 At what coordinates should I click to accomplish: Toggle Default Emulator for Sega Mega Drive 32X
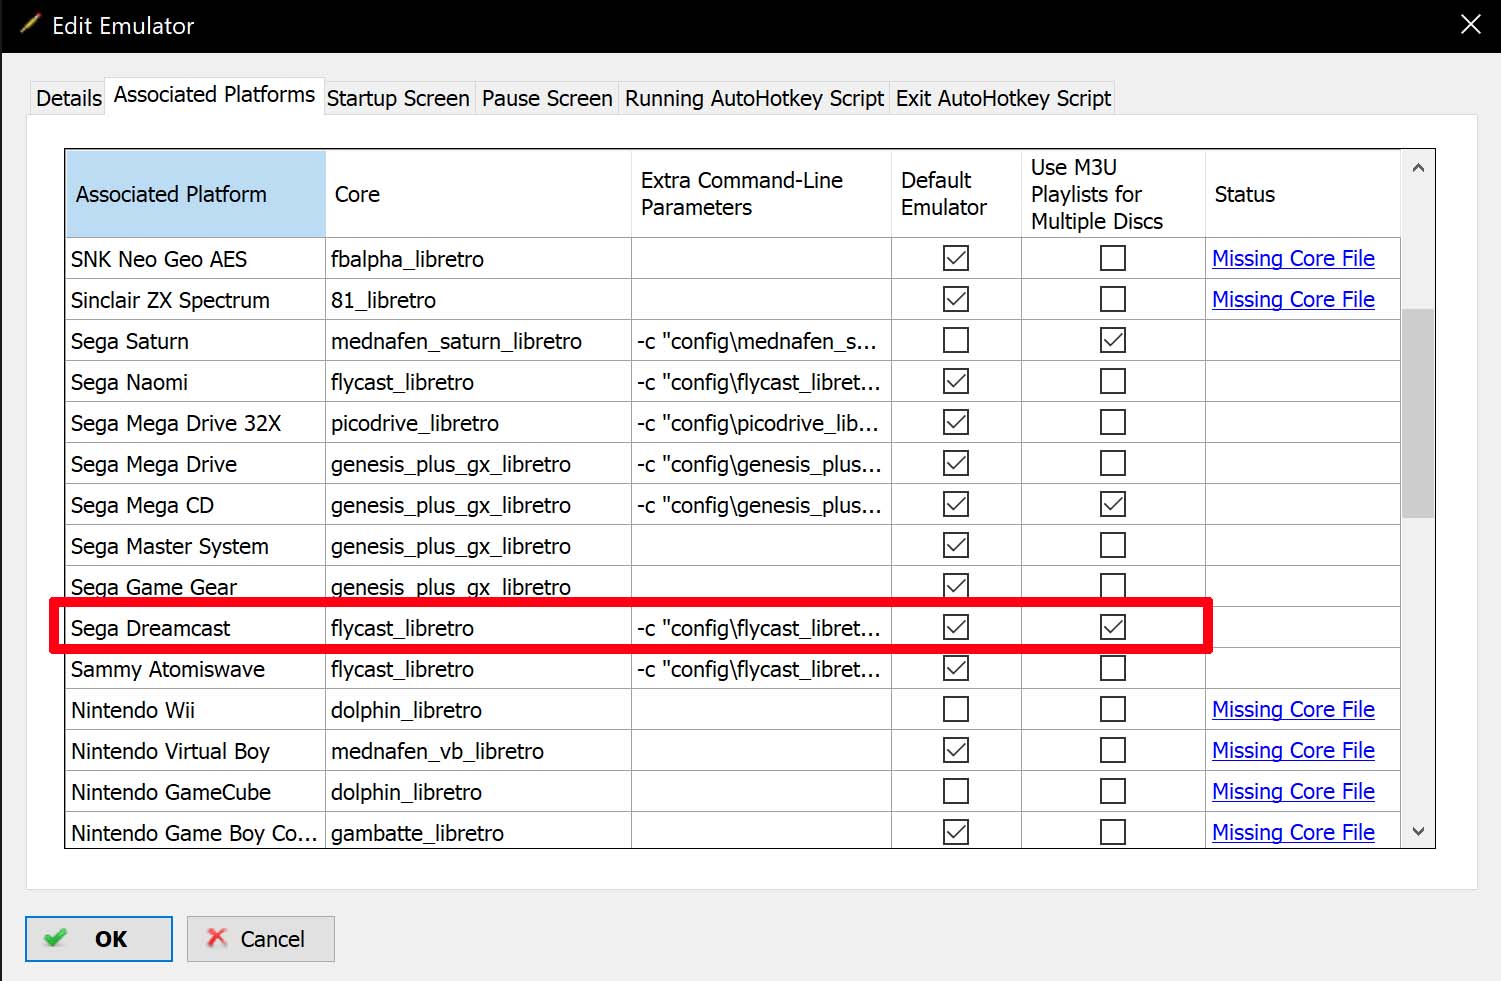956,422
